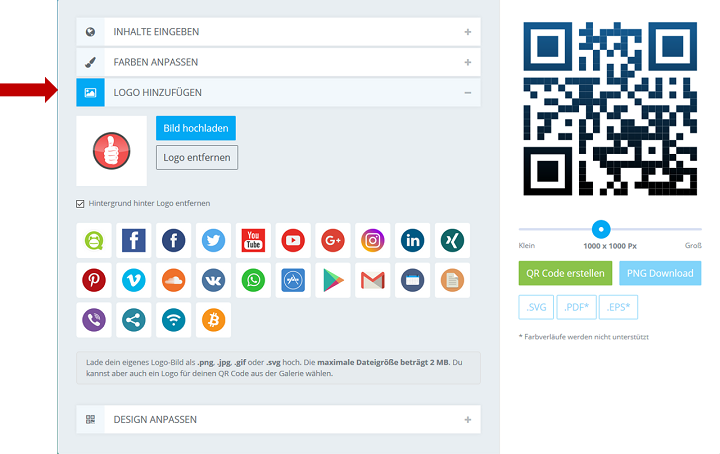The width and height of the screenshot is (720, 454).
Task: Choose the share symbol logo
Action: pyautogui.click(x=134, y=320)
